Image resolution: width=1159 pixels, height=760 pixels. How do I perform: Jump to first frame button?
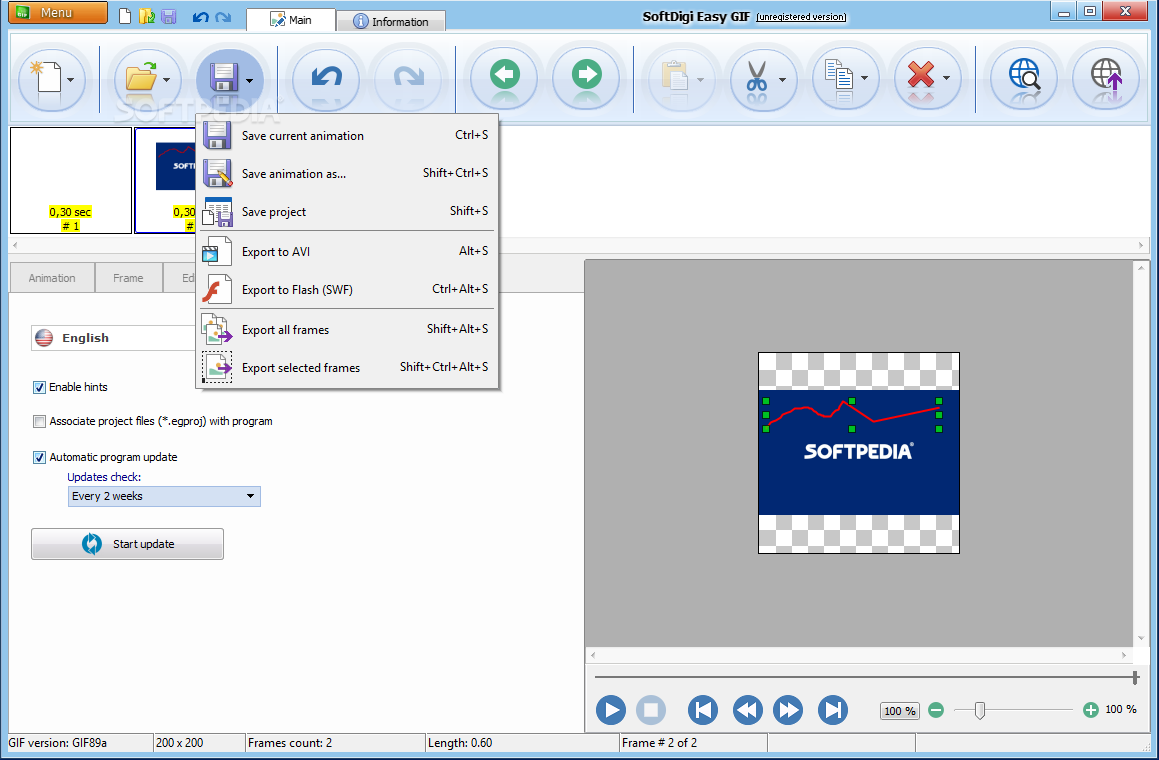(x=703, y=710)
